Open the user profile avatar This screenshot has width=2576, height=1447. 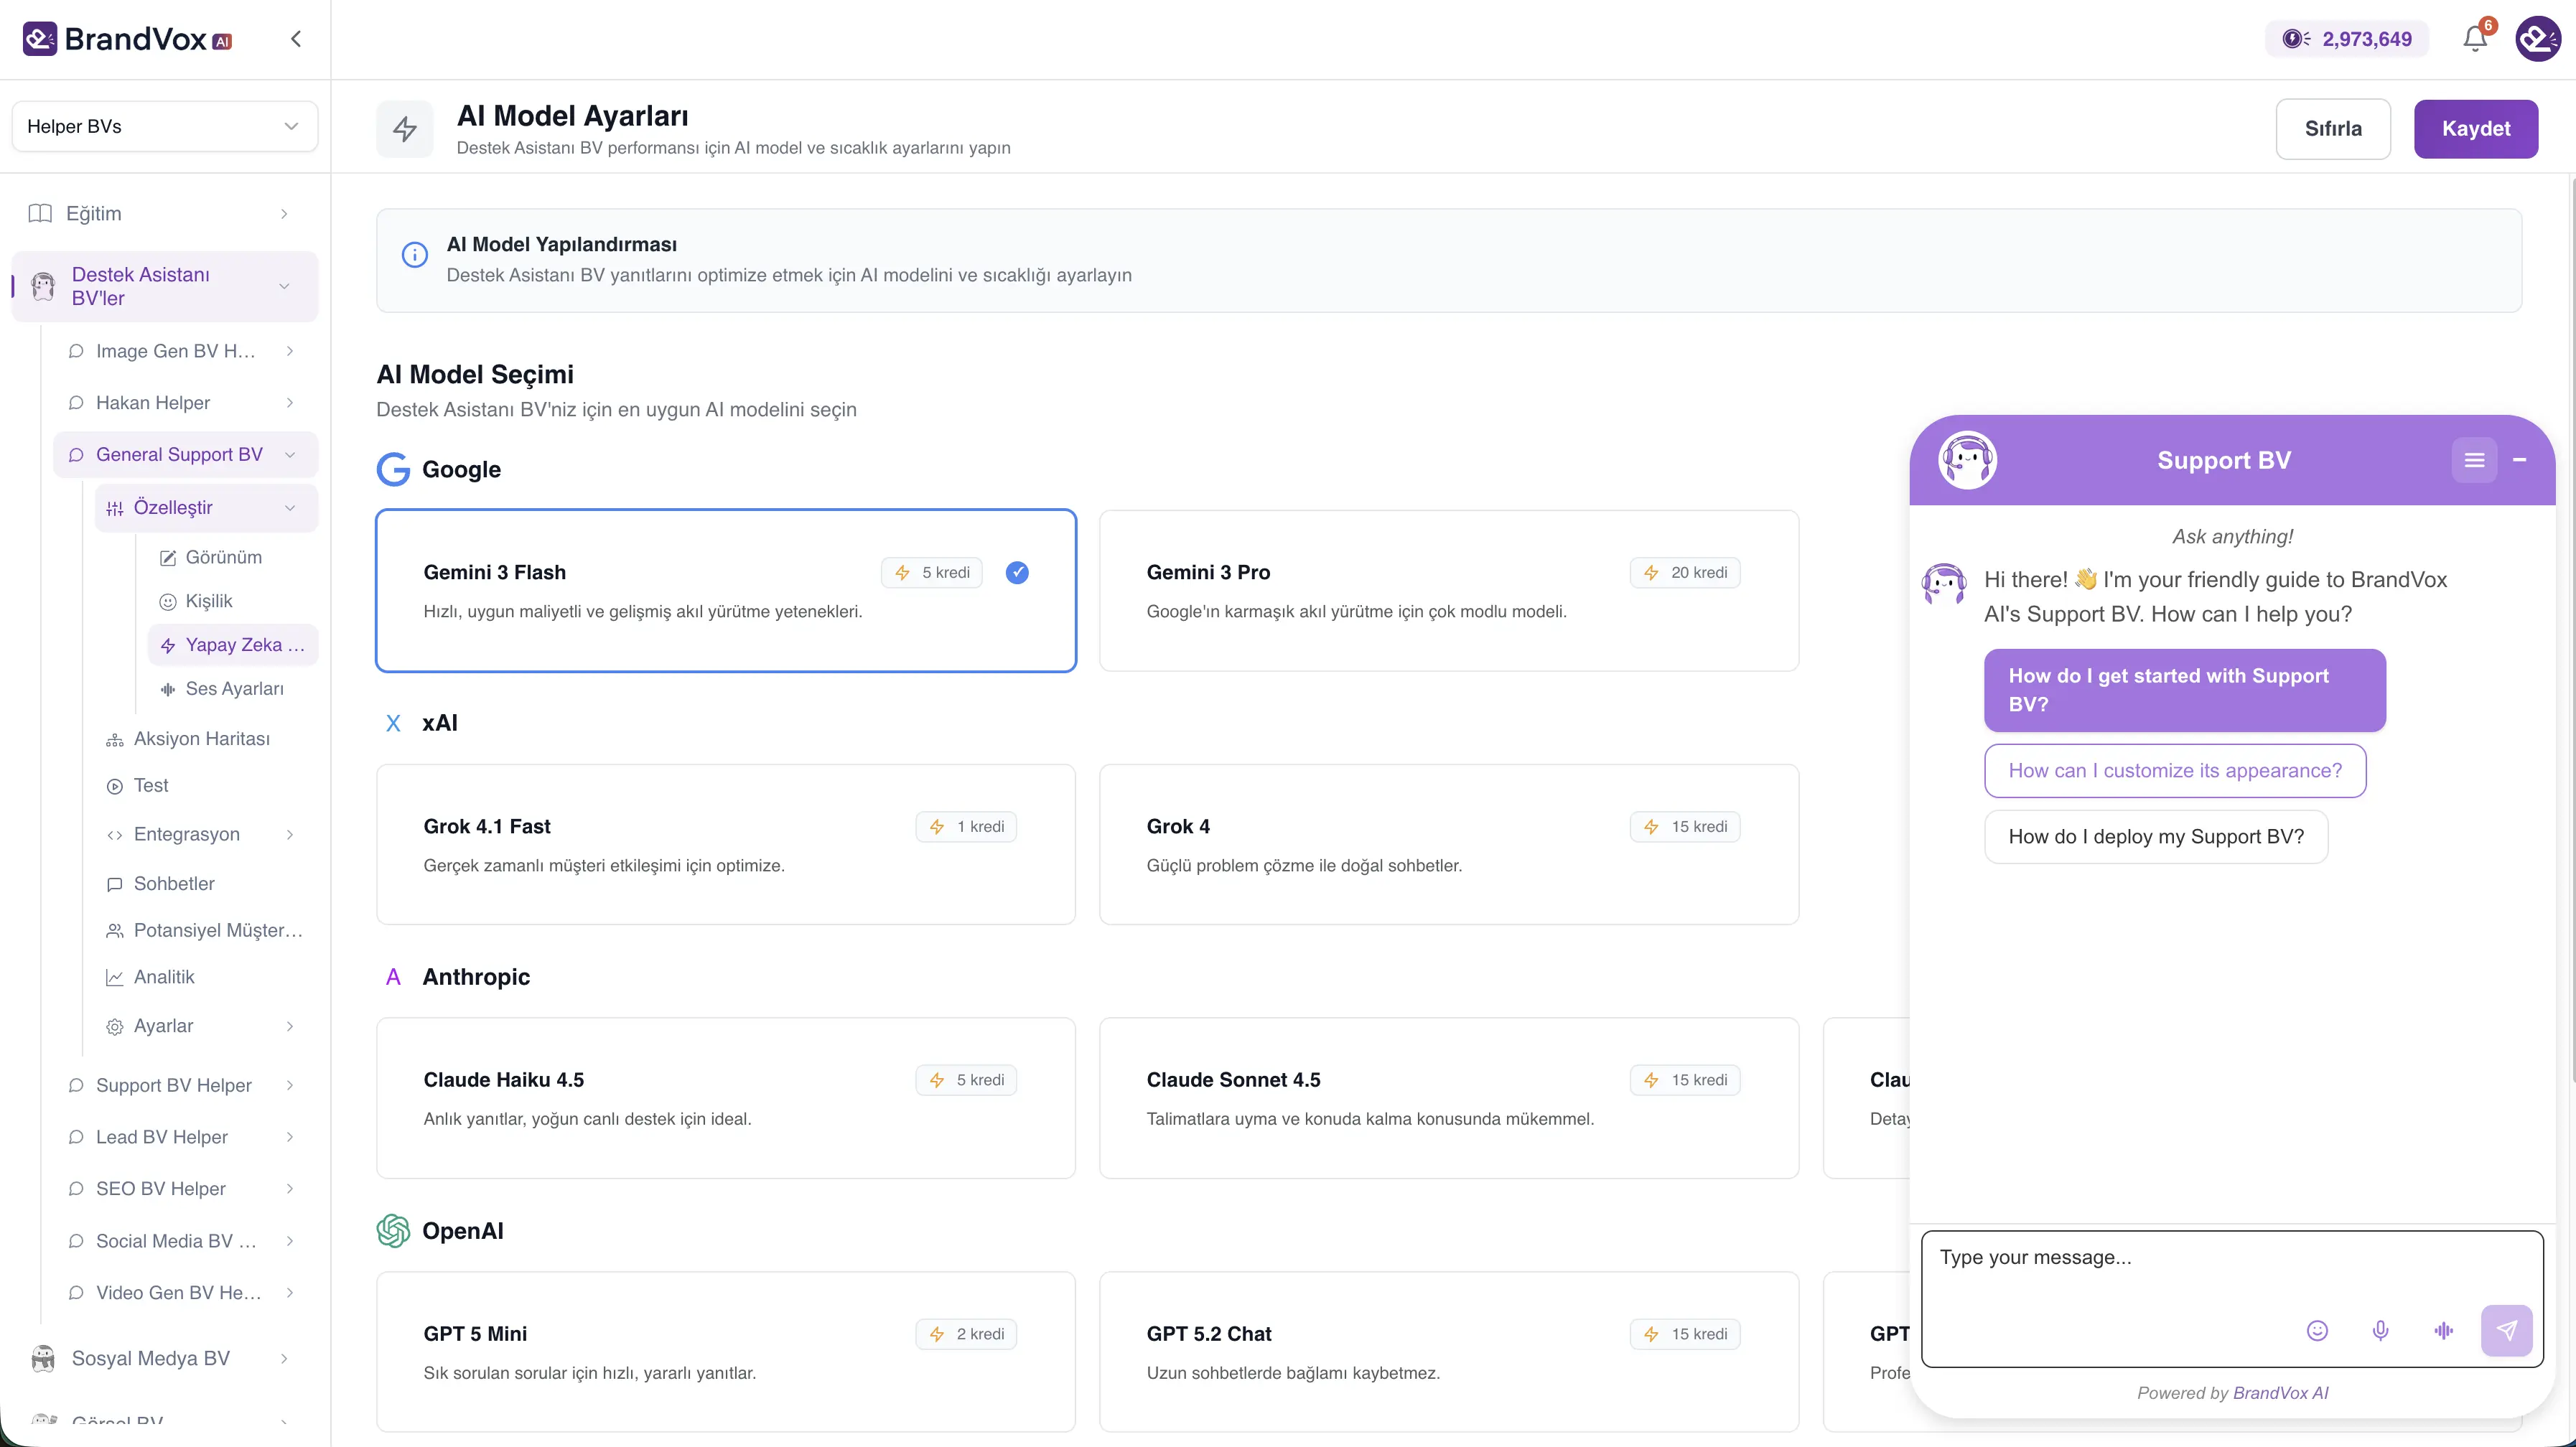(2538, 39)
